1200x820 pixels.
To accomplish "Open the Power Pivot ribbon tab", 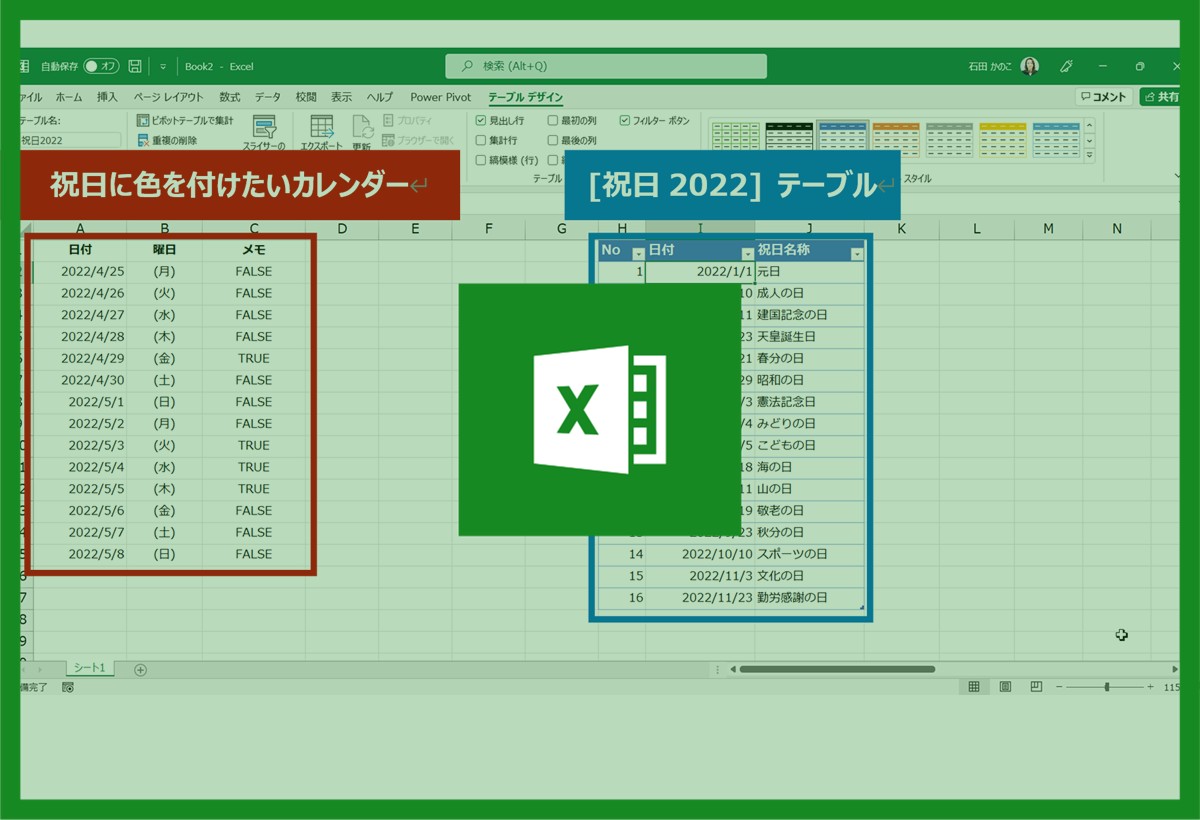I will pyautogui.click(x=440, y=97).
